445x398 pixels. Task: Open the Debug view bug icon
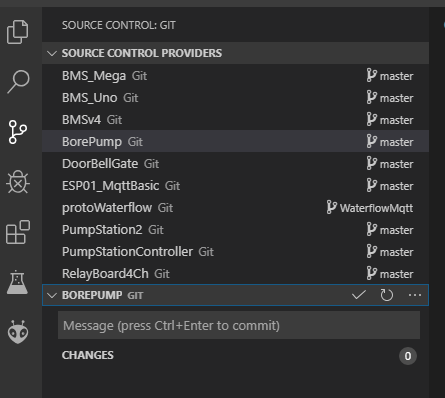pyautogui.click(x=18, y=182)
